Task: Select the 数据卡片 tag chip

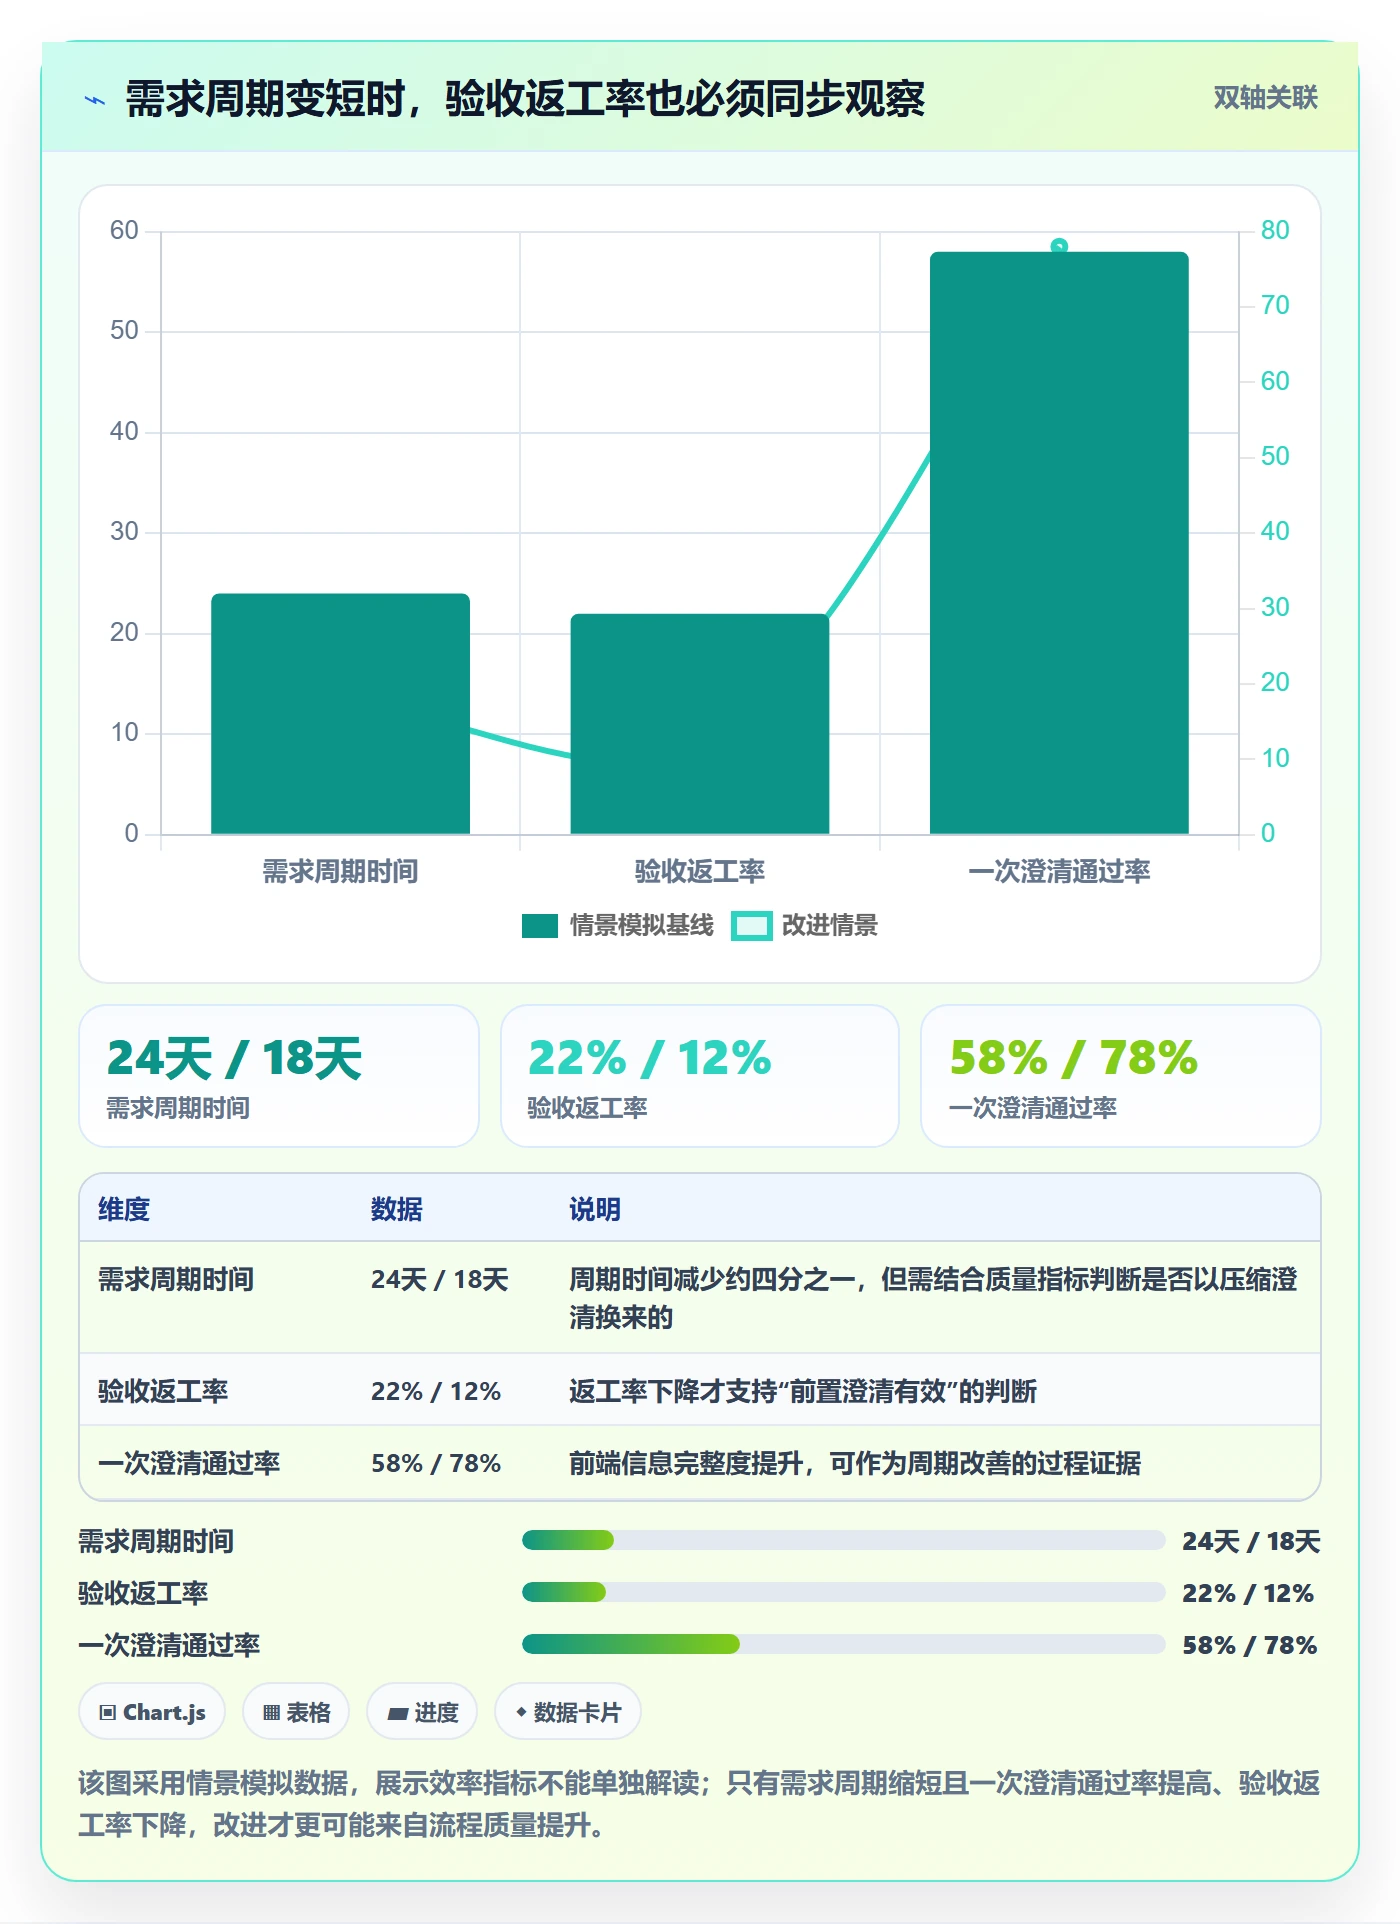Action: pyautogui.click(x=568, y=1712)
